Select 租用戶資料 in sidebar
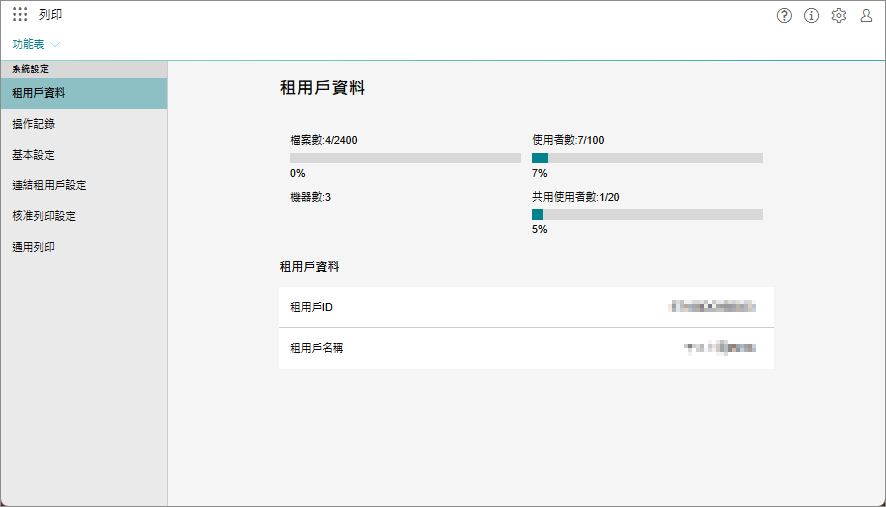The height and width of the screenshot is (507, 886). [40, 93]
